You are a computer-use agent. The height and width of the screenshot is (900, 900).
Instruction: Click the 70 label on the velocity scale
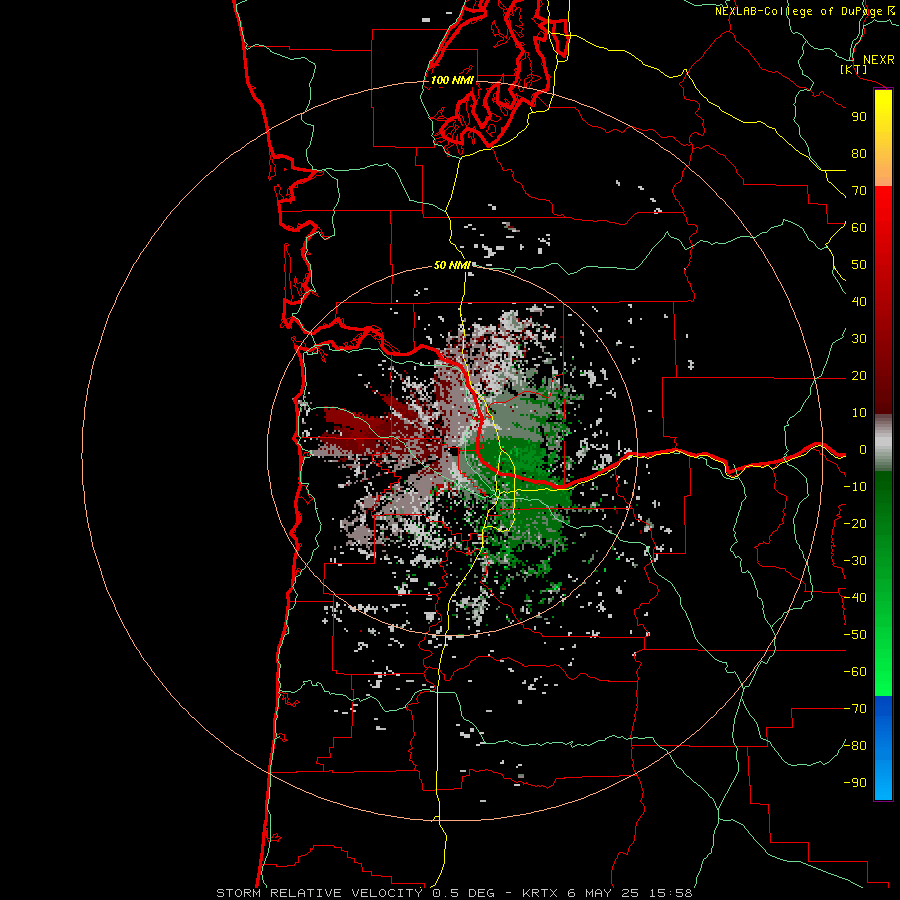point(859,191)
